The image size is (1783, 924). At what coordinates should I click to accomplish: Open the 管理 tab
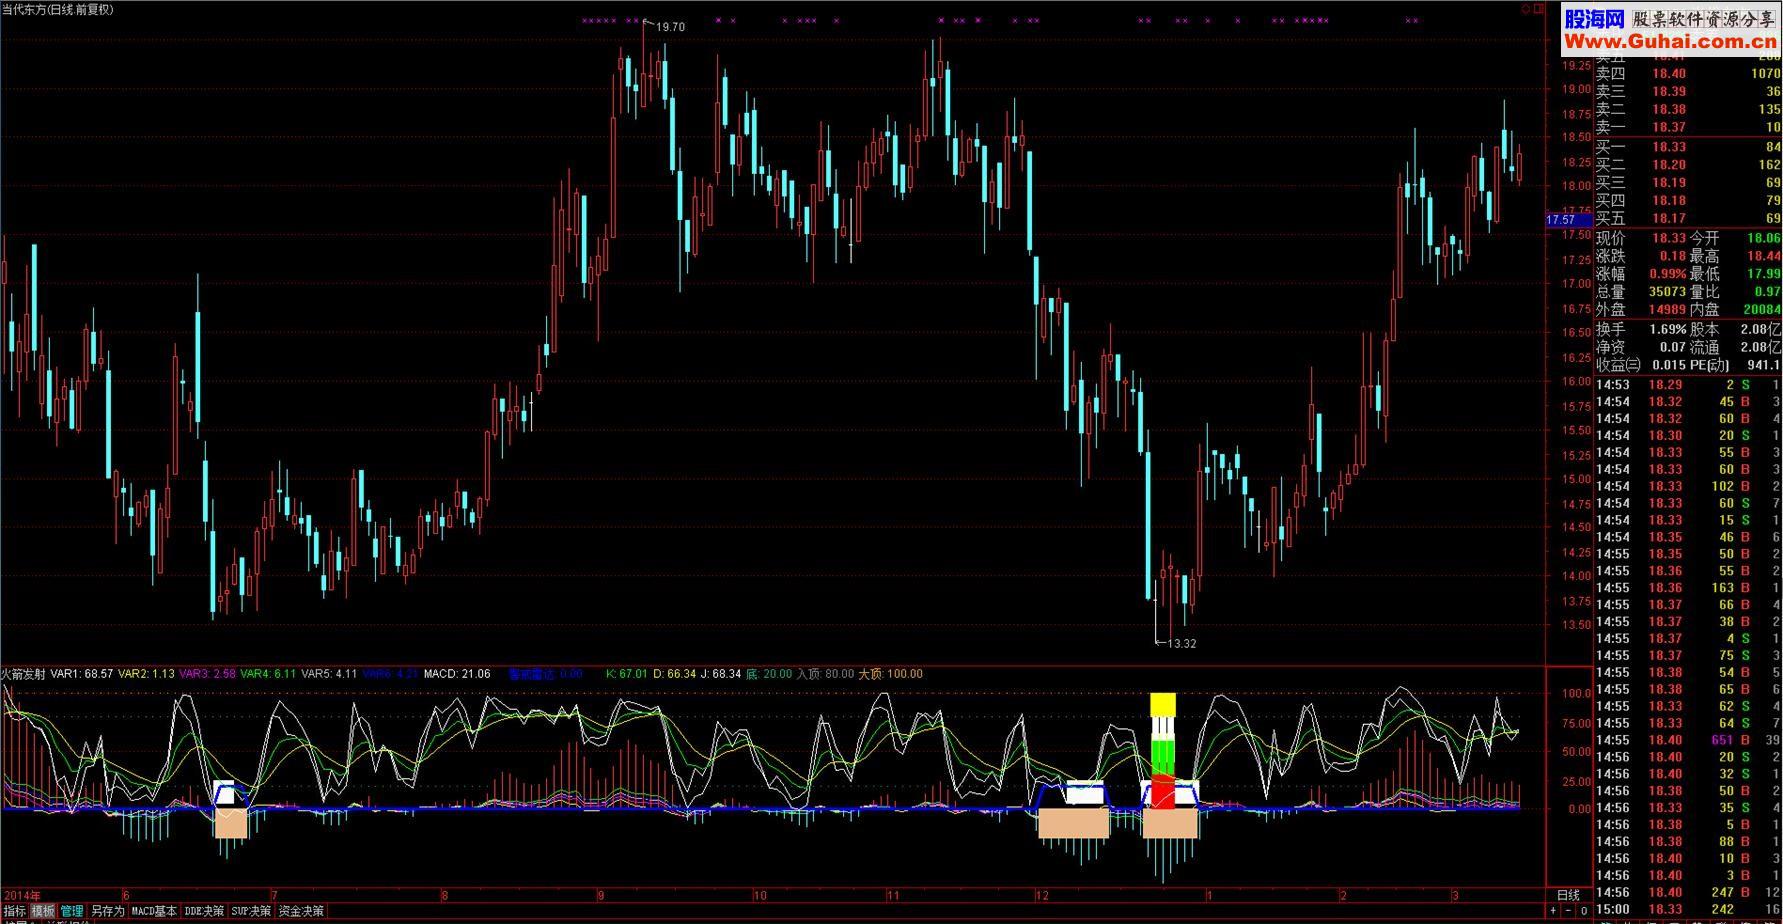72,911
